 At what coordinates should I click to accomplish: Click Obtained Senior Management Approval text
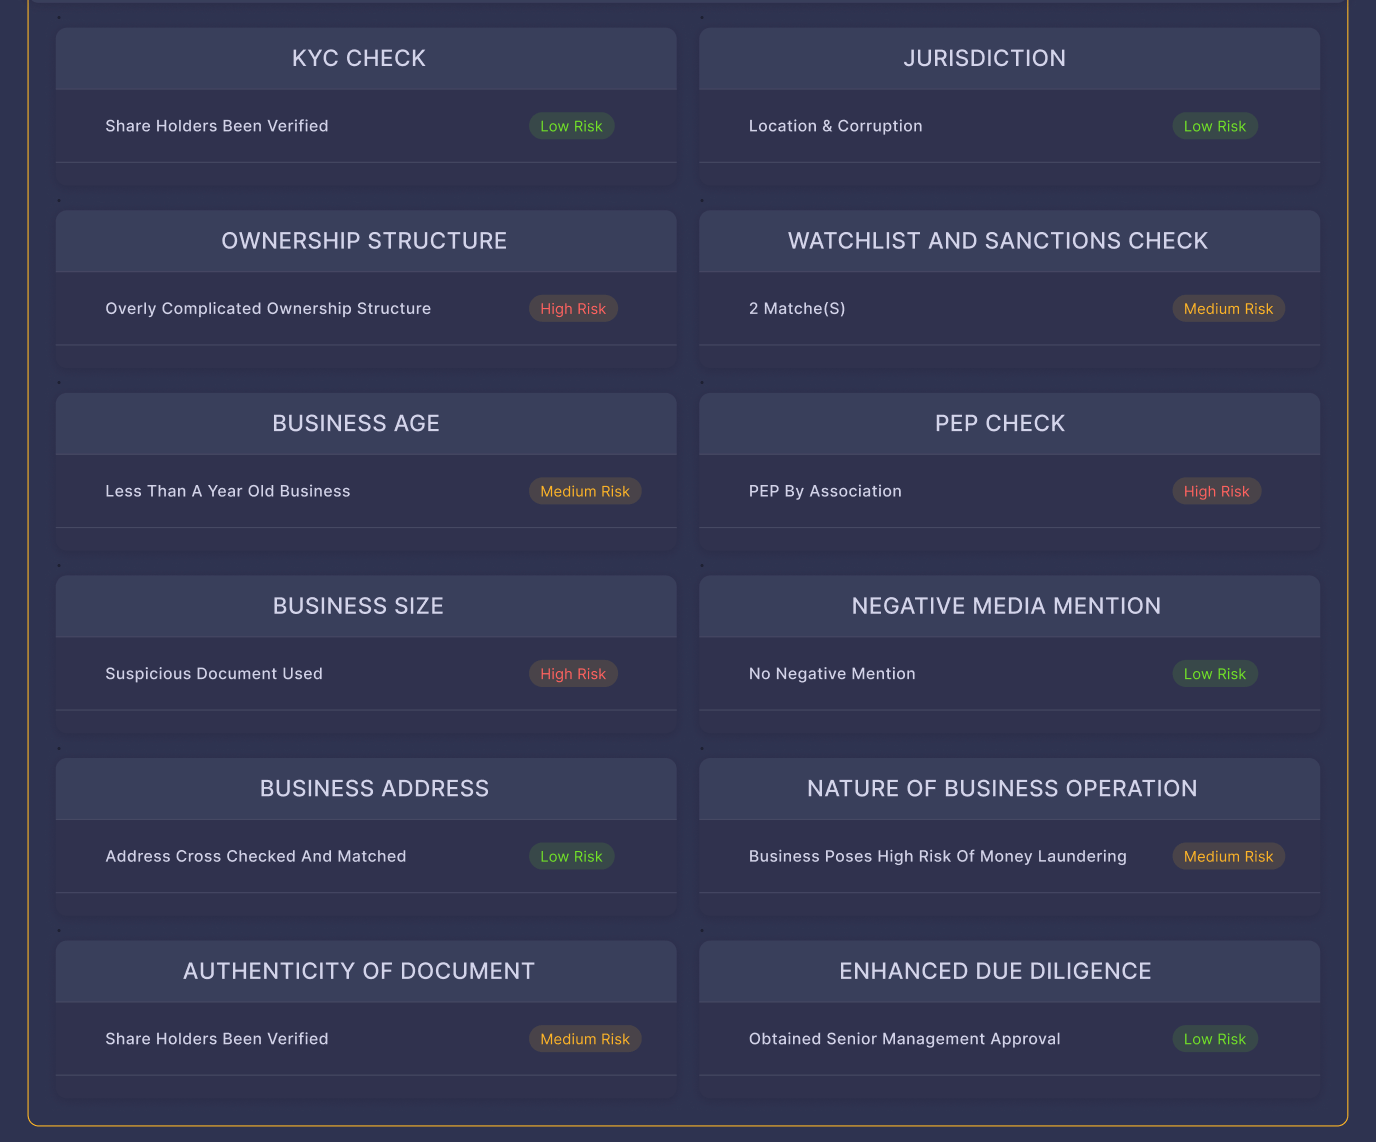click(904, 1039)
